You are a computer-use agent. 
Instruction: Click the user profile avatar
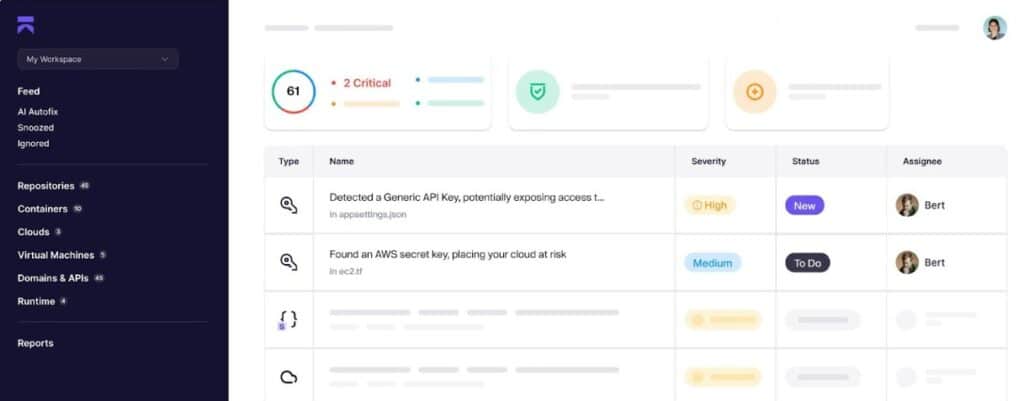point(995,28)
